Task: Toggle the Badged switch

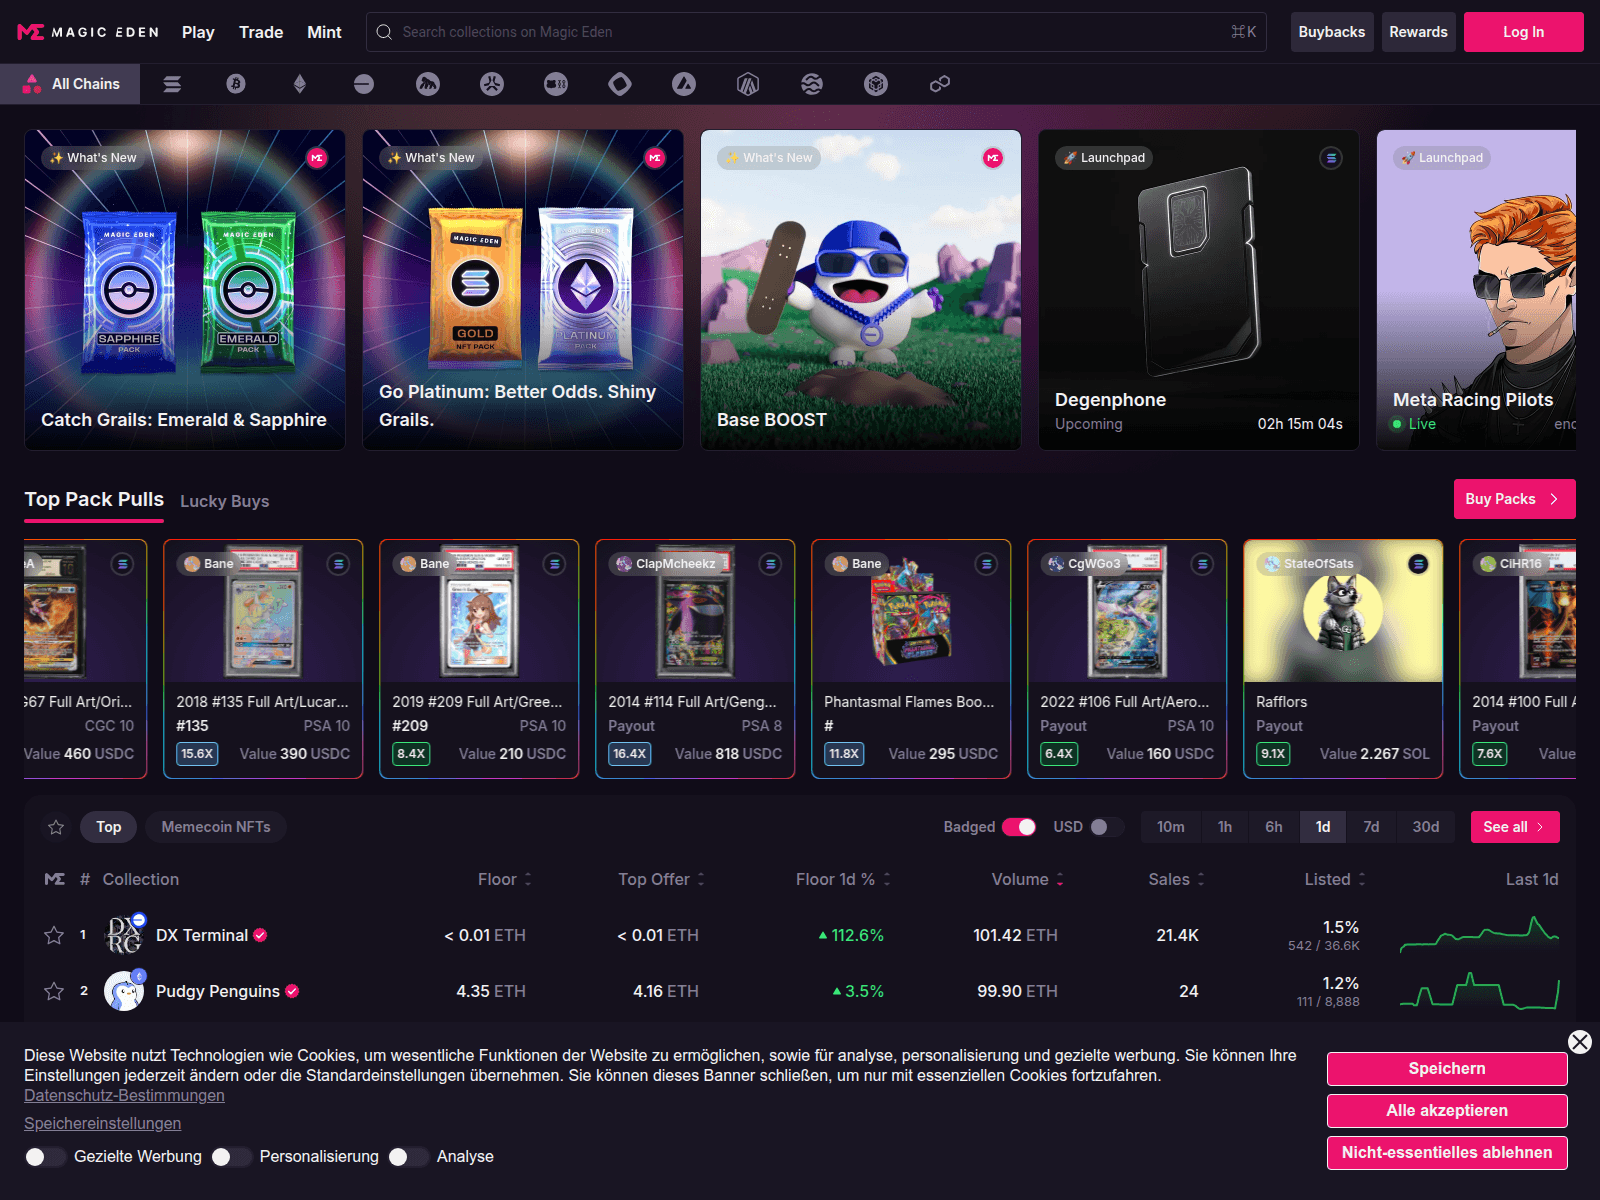Action: (1019, 827)
